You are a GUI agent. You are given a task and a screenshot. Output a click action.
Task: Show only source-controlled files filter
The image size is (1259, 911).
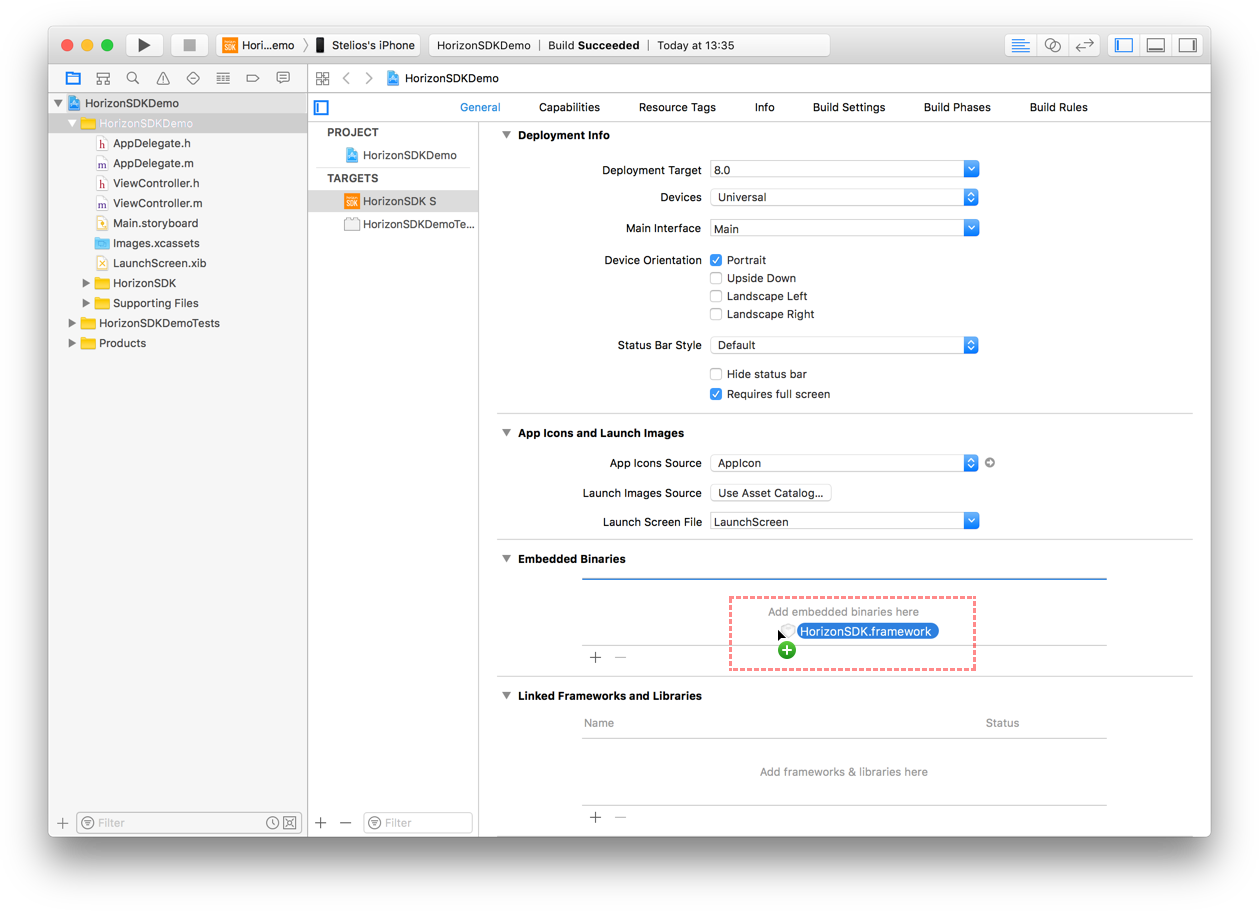point(290,823)
